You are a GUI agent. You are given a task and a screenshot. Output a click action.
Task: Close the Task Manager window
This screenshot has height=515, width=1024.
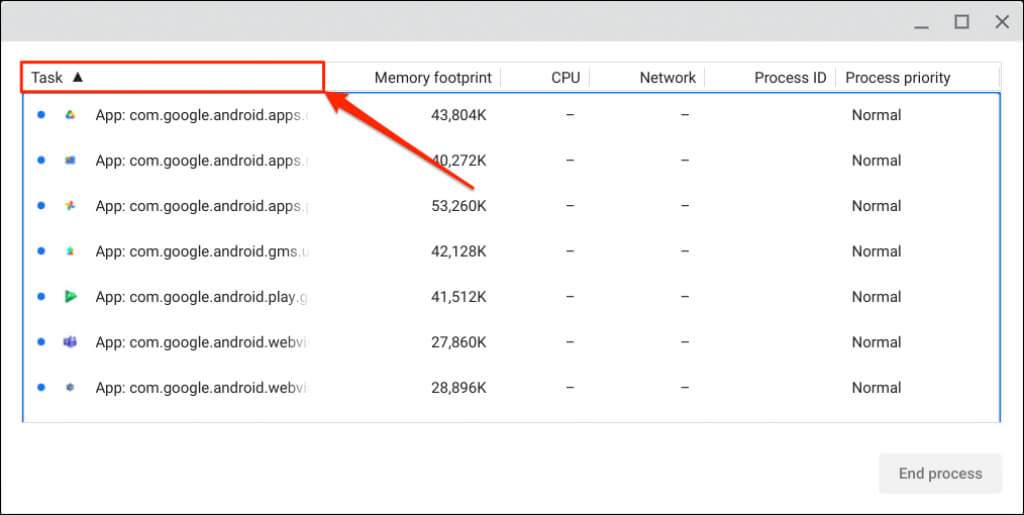click(1002, 22)
